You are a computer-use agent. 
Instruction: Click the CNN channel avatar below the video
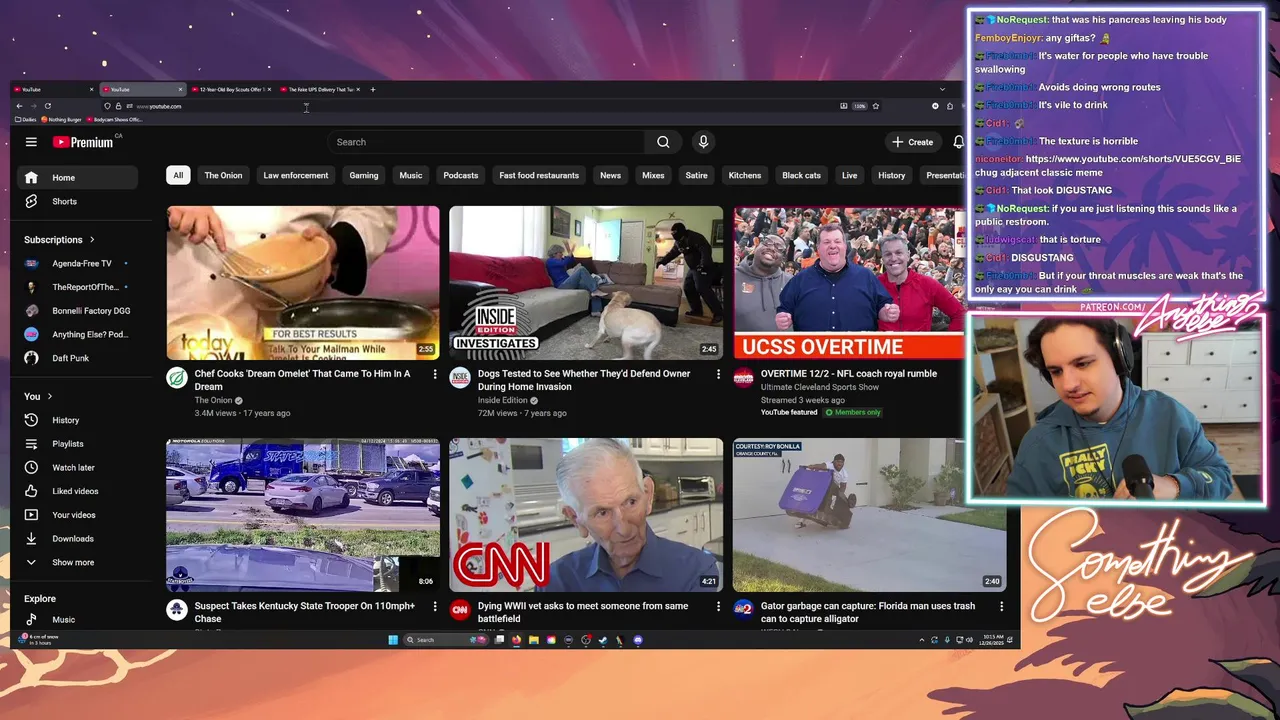[460, 610]
